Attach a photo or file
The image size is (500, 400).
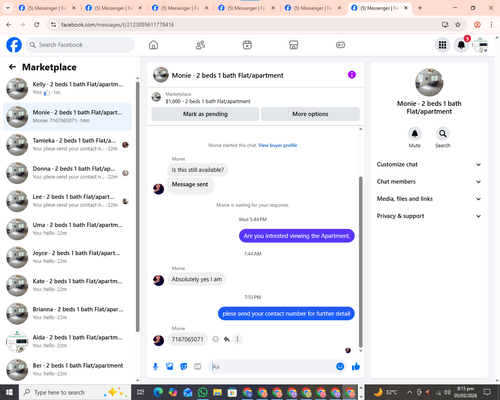coord(170,367)
